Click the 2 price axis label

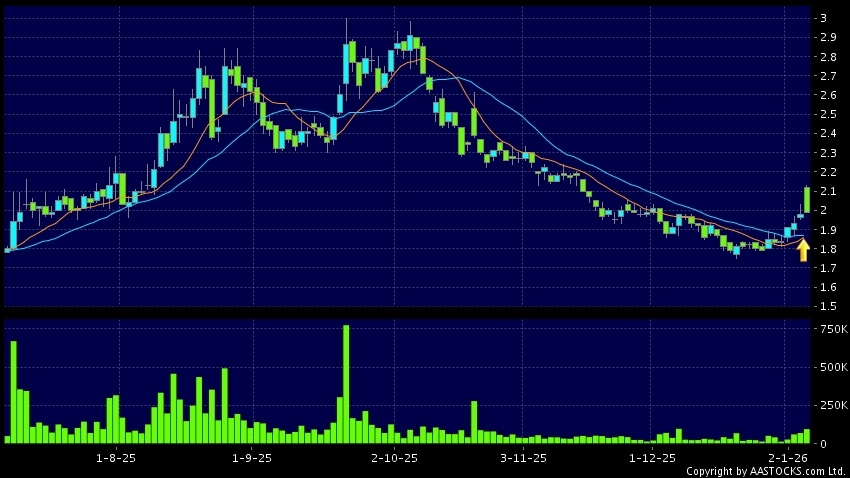click(822, 210)
